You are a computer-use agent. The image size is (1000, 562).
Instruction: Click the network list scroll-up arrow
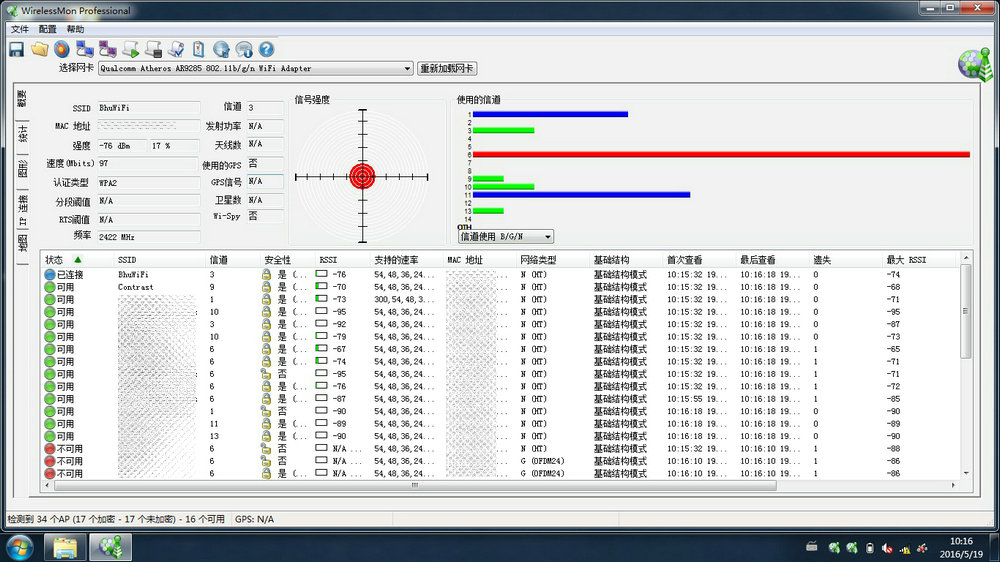click(966, 258)
